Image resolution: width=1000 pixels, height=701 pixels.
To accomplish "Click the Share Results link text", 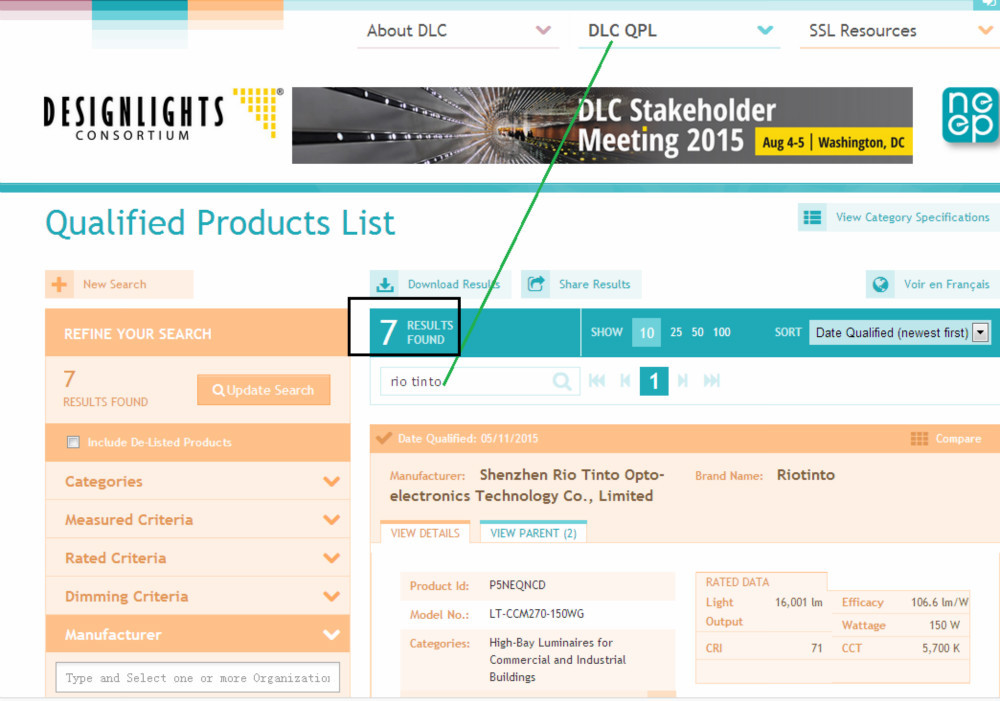I will [x=594, y=284].
